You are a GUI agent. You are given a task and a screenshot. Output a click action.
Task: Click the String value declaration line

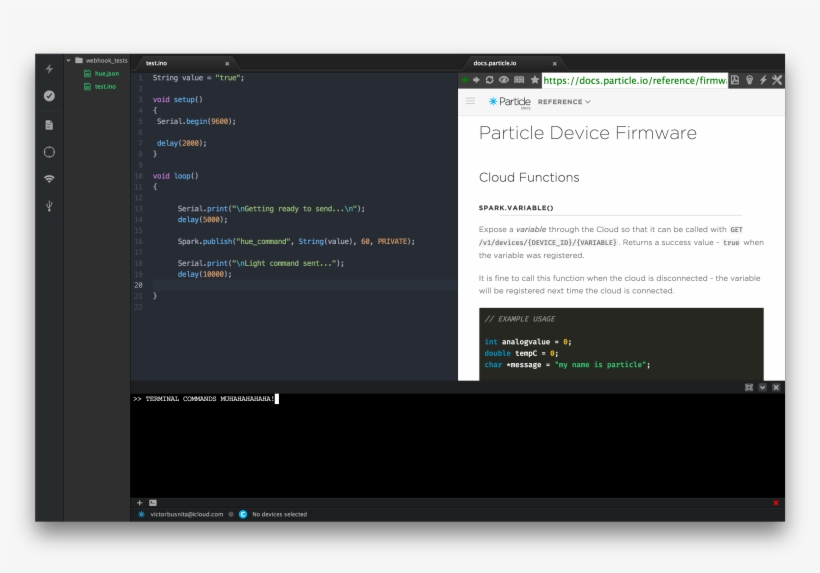(x=198, y=78)
